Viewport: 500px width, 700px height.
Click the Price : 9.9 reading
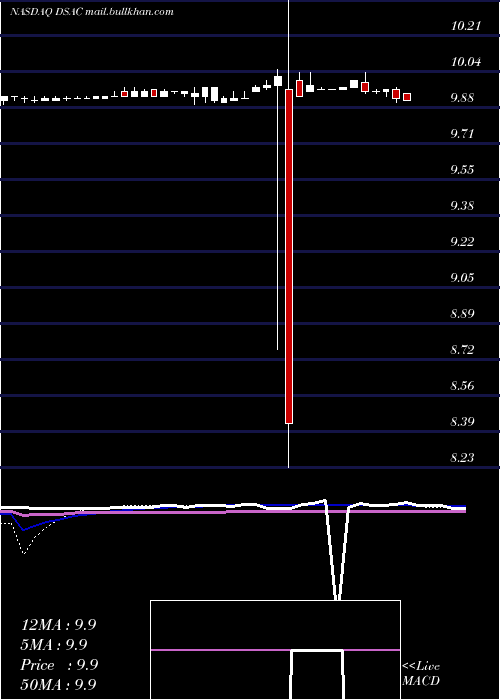pyautogui.click(x=58, y=665)
